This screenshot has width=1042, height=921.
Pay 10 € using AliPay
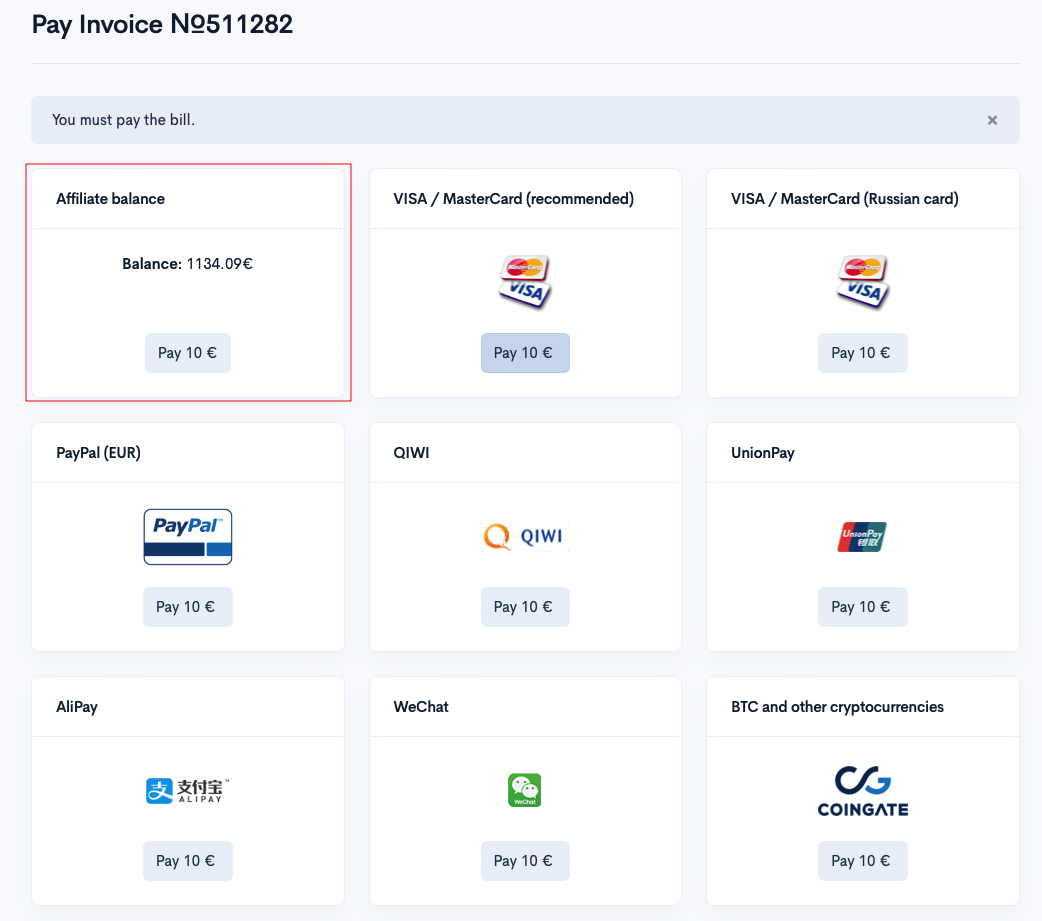click(x=188, y=861)
